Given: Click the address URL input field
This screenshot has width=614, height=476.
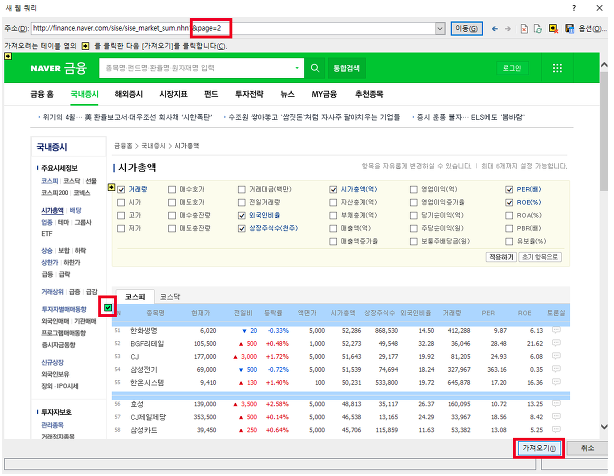Looking at the screenshot, I should pyautogui.click(x=233, y=29).
